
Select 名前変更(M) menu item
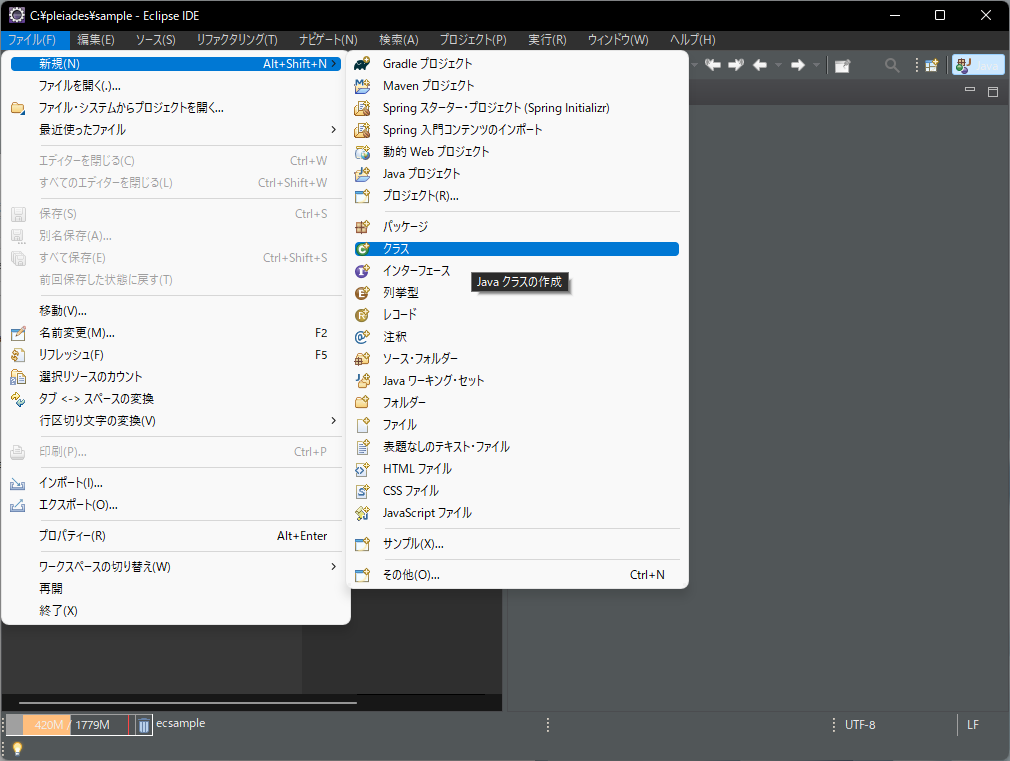pos(175,333)
